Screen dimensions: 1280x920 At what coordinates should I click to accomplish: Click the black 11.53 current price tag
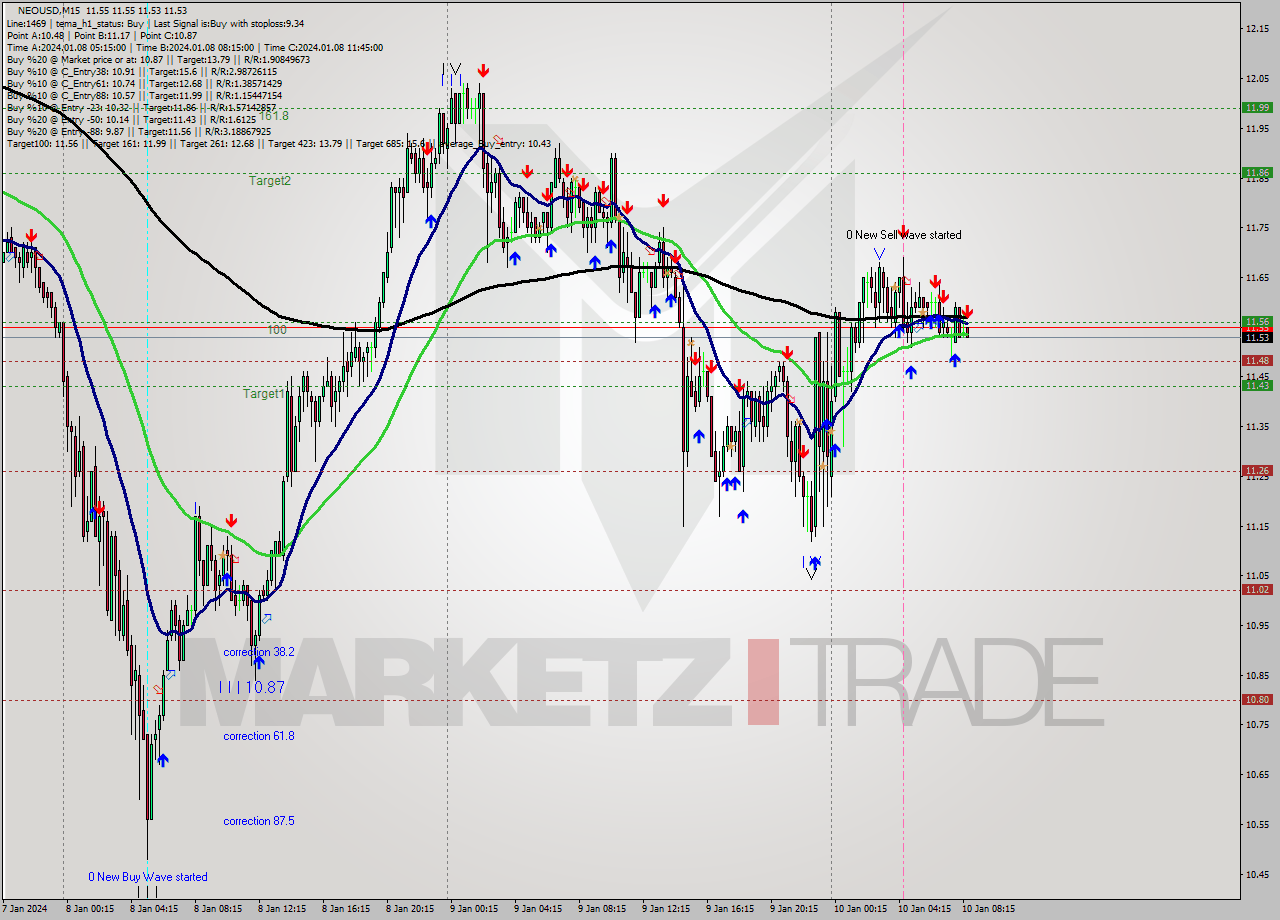pos(1257,337)
